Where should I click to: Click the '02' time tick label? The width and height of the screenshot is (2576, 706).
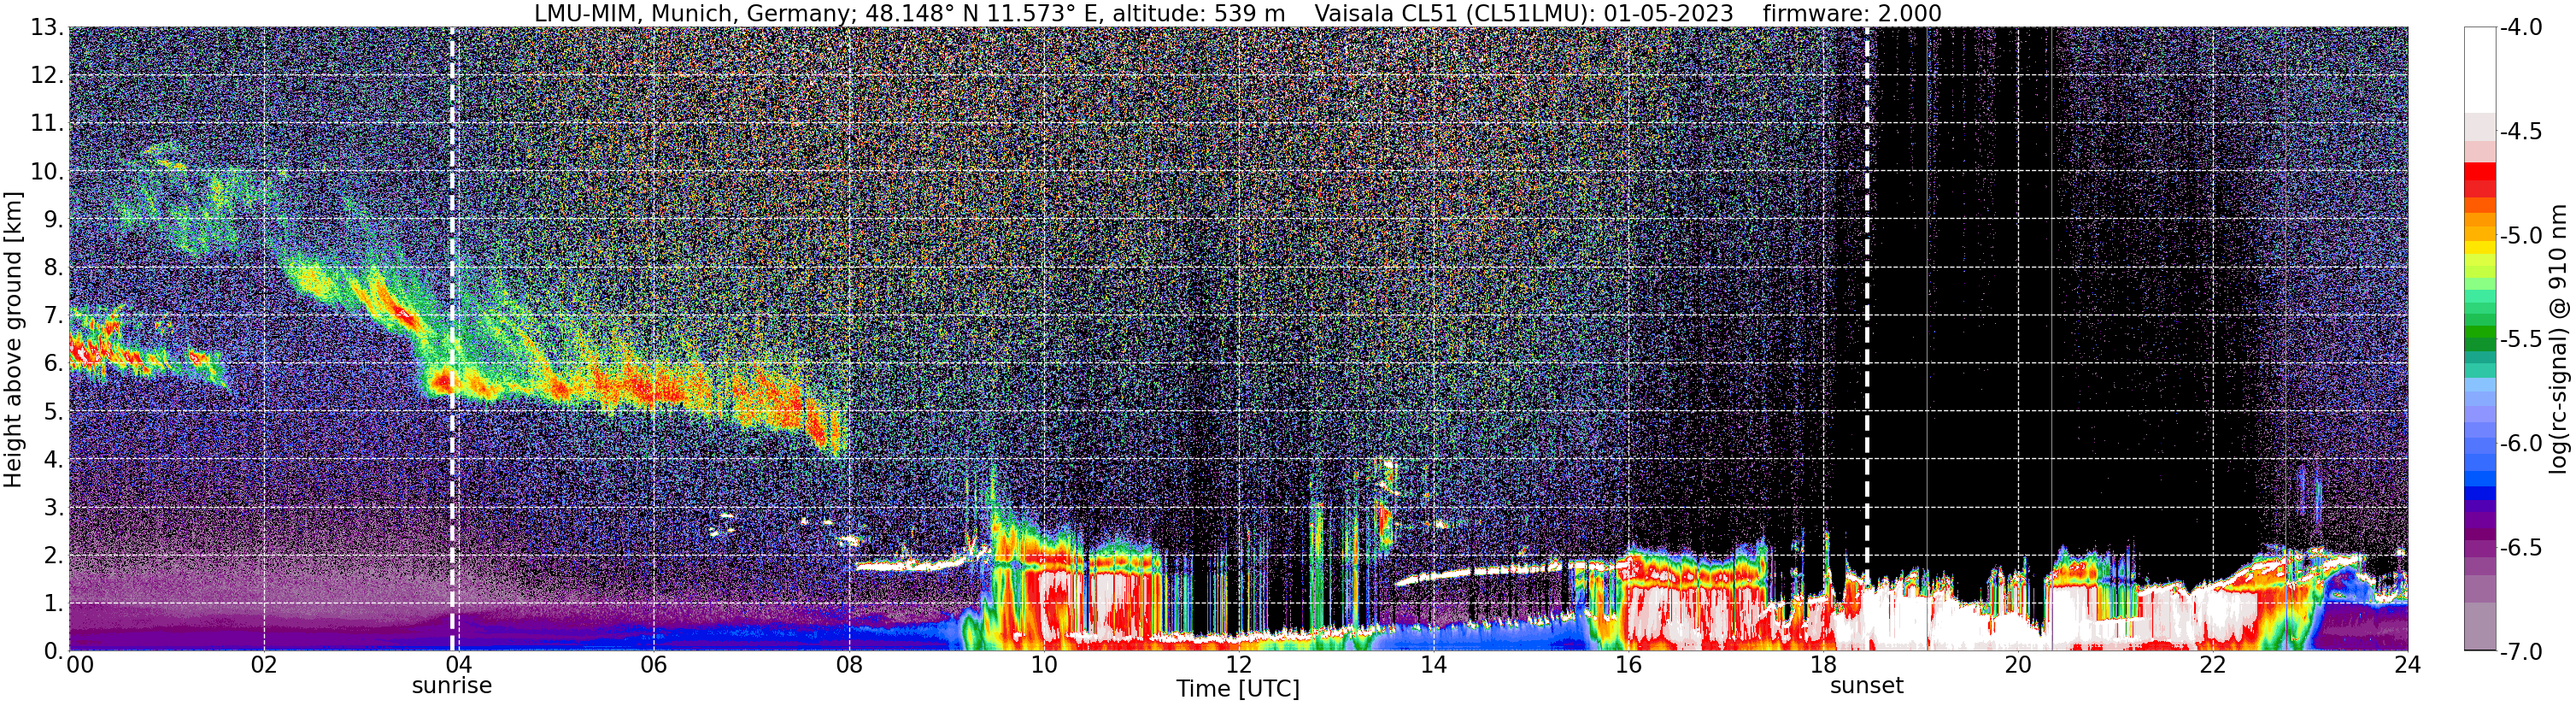click(x=264, y=665)
